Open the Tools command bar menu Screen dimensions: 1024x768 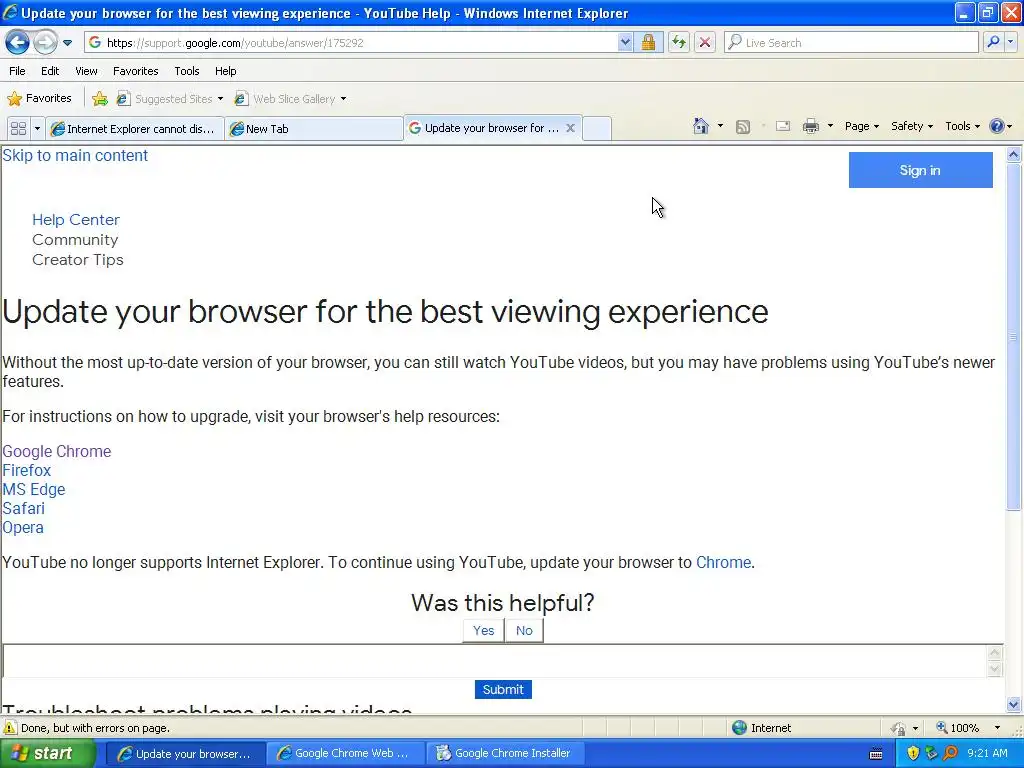(x=962, y=126)
